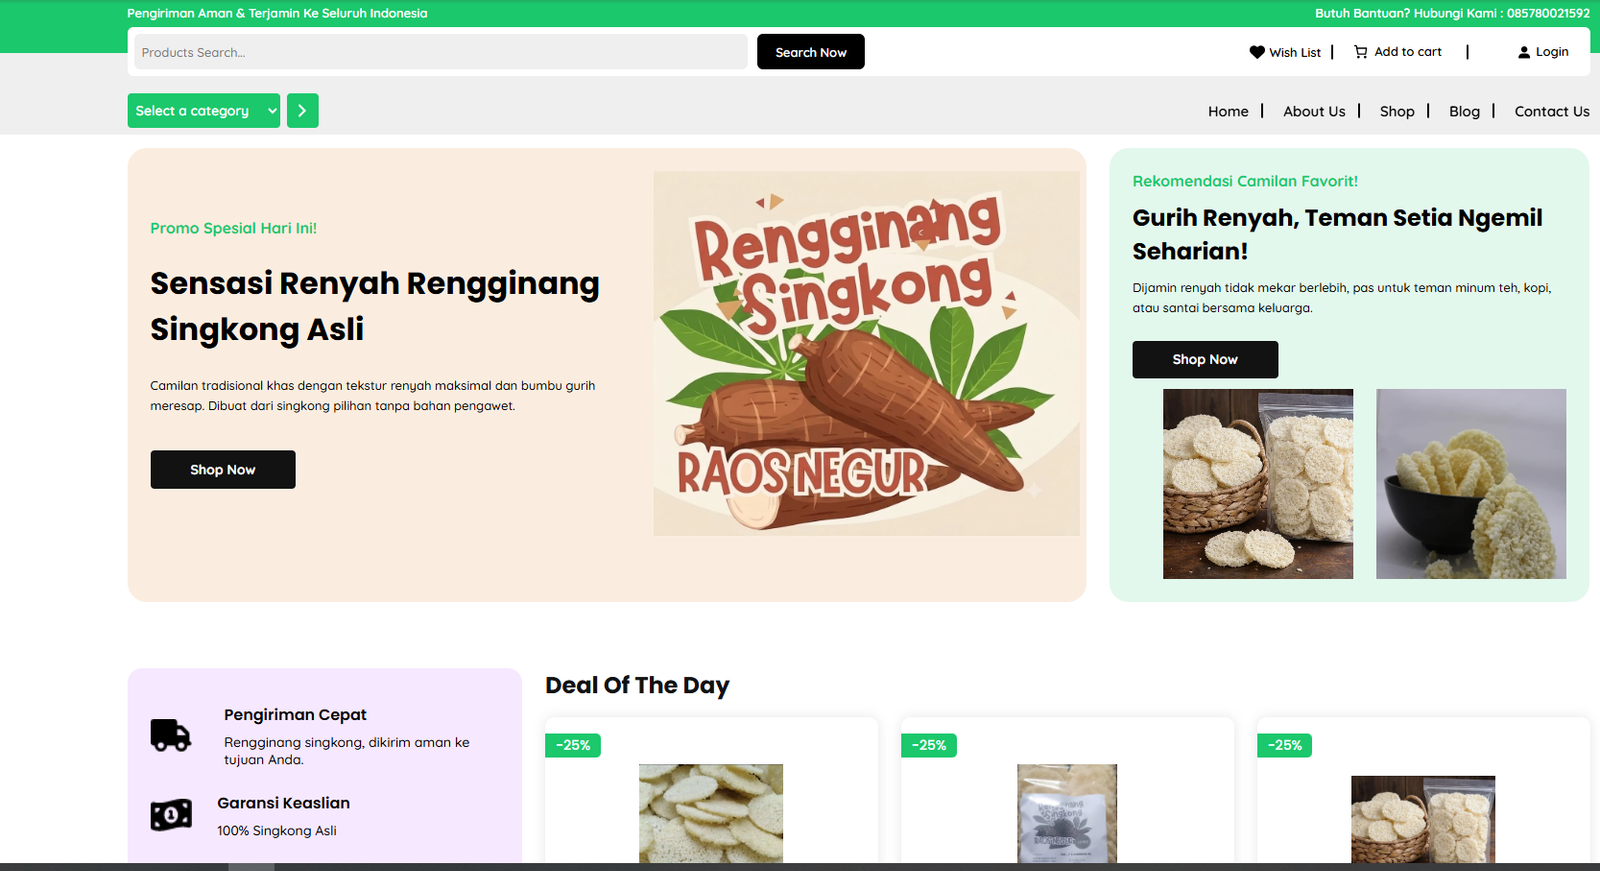The width and height of the screenshot is (1600, 871).
Task: Focus the Products Search field
Action: 441,52
